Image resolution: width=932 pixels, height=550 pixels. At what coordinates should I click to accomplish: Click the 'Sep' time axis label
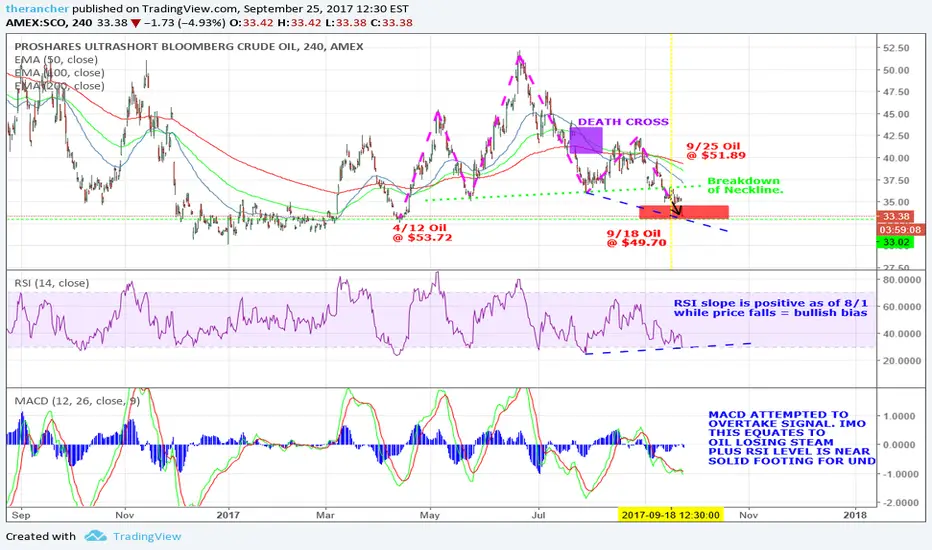tap(21, 515)
